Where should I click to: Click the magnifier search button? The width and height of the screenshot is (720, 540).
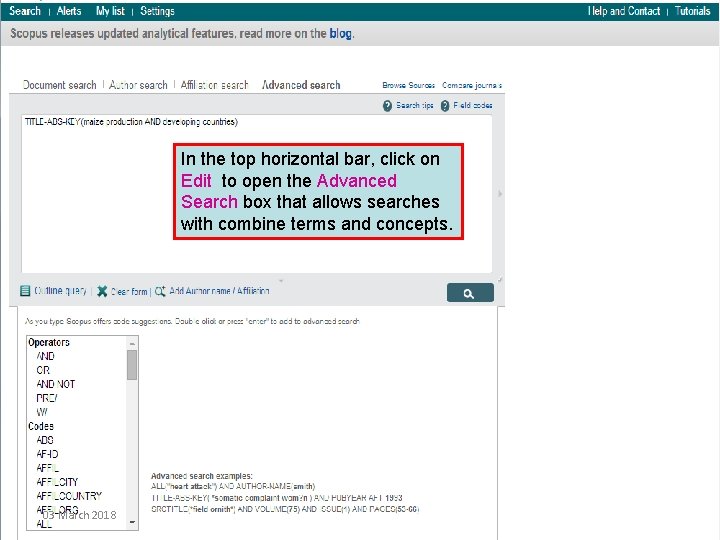pos(470,293)
